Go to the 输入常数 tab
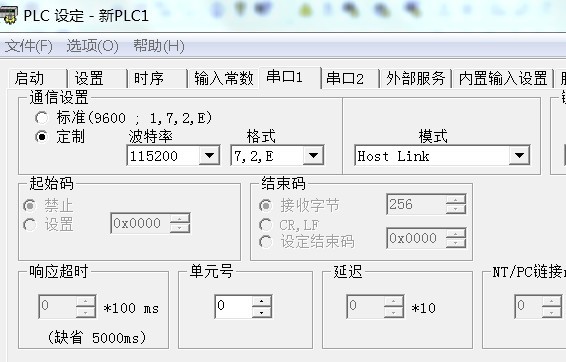Image resolution: width=566 pixels, height=362 pixels. click(223, 78)
